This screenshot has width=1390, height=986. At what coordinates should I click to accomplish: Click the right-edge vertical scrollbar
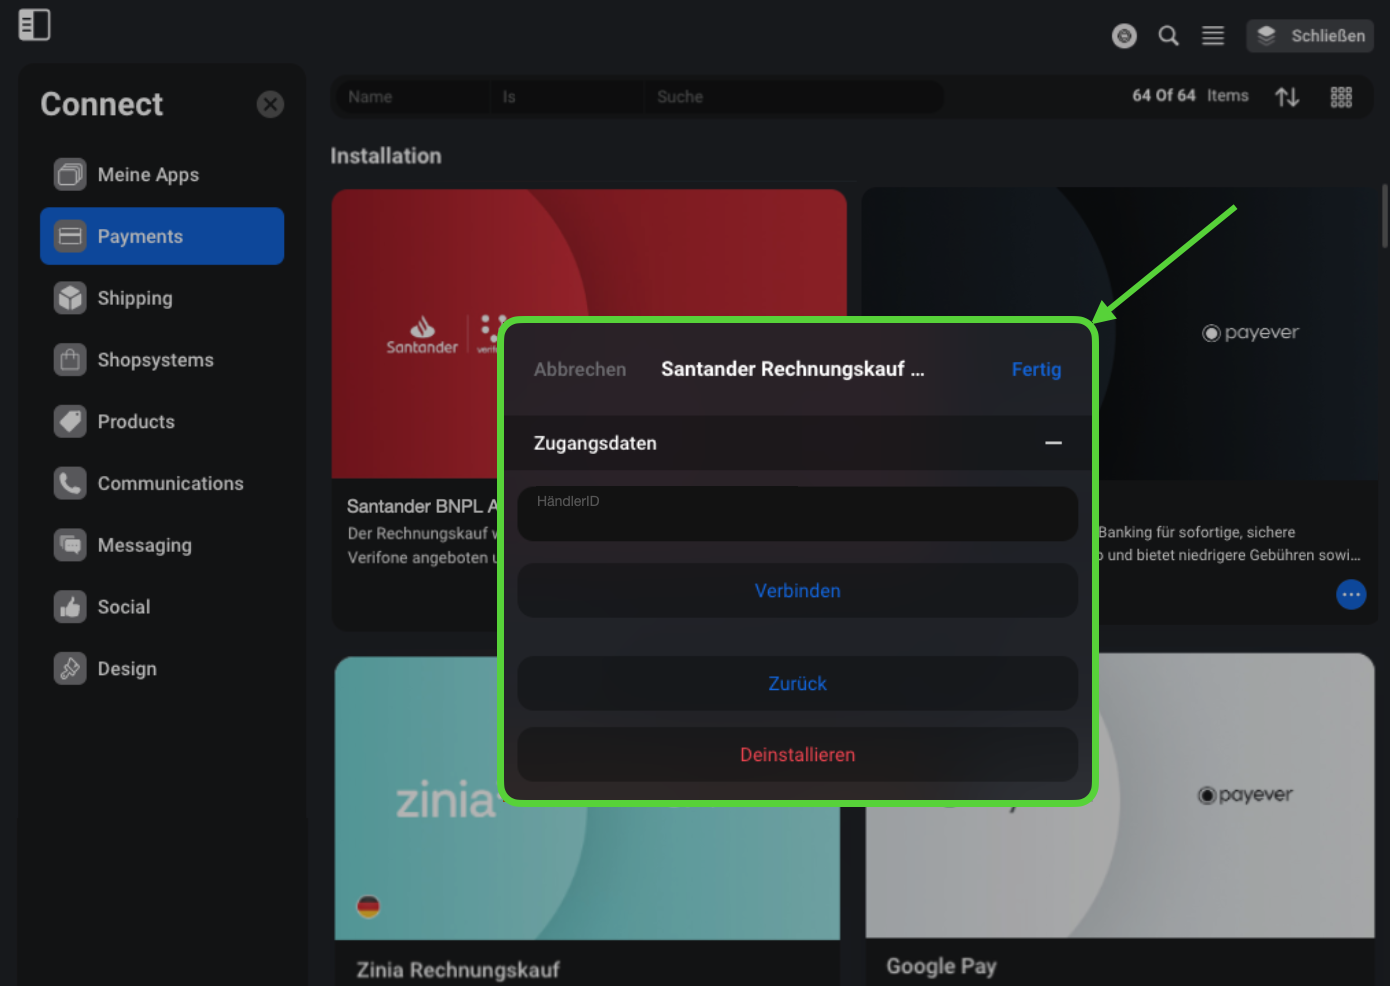tap(1385, 216)
